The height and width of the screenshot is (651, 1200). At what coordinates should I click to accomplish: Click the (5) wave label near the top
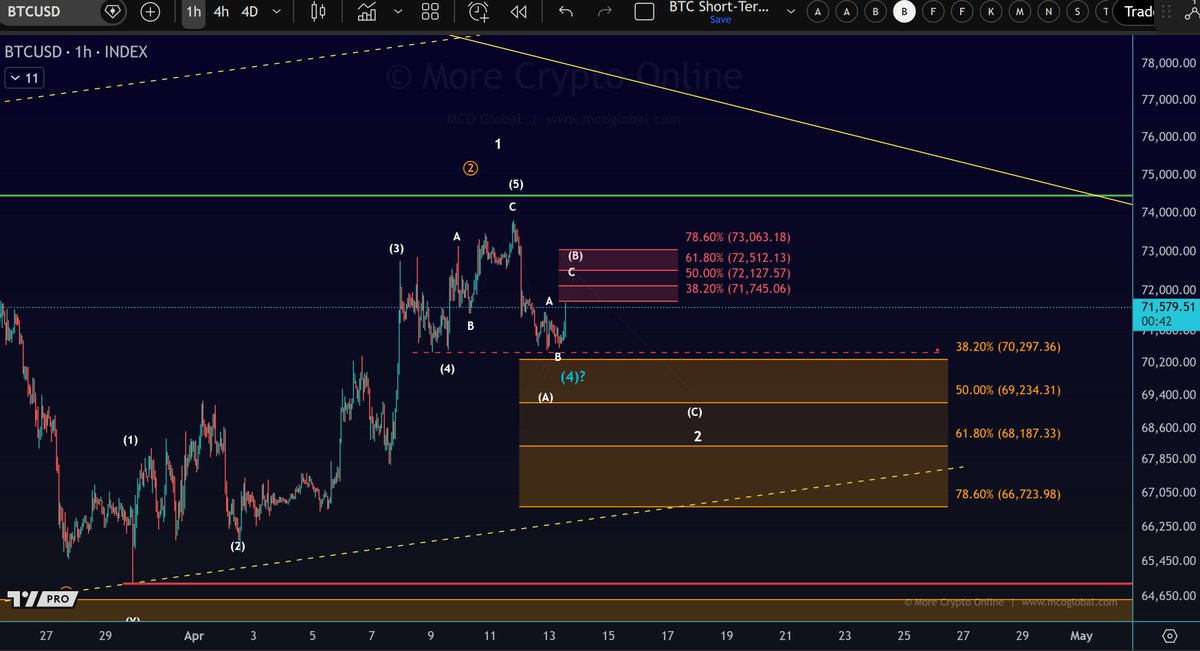tap(515, 185)
